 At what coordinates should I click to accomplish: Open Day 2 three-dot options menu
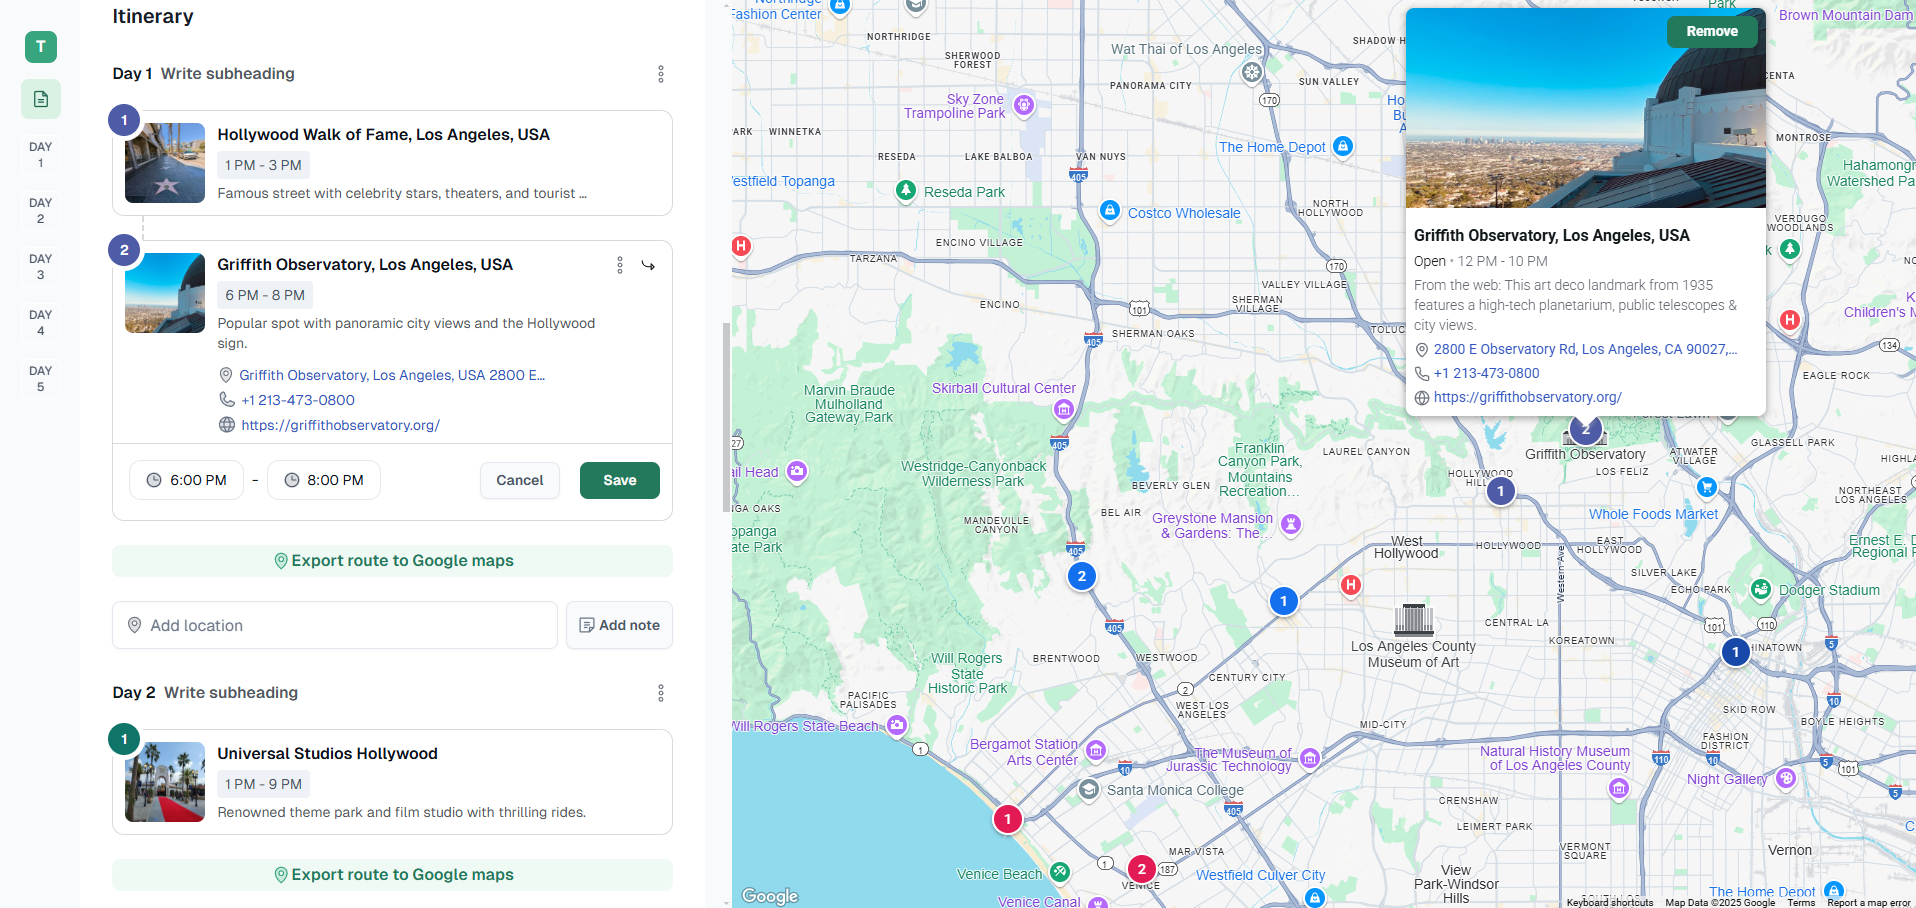pyautogui.click(x=660, y=693)
